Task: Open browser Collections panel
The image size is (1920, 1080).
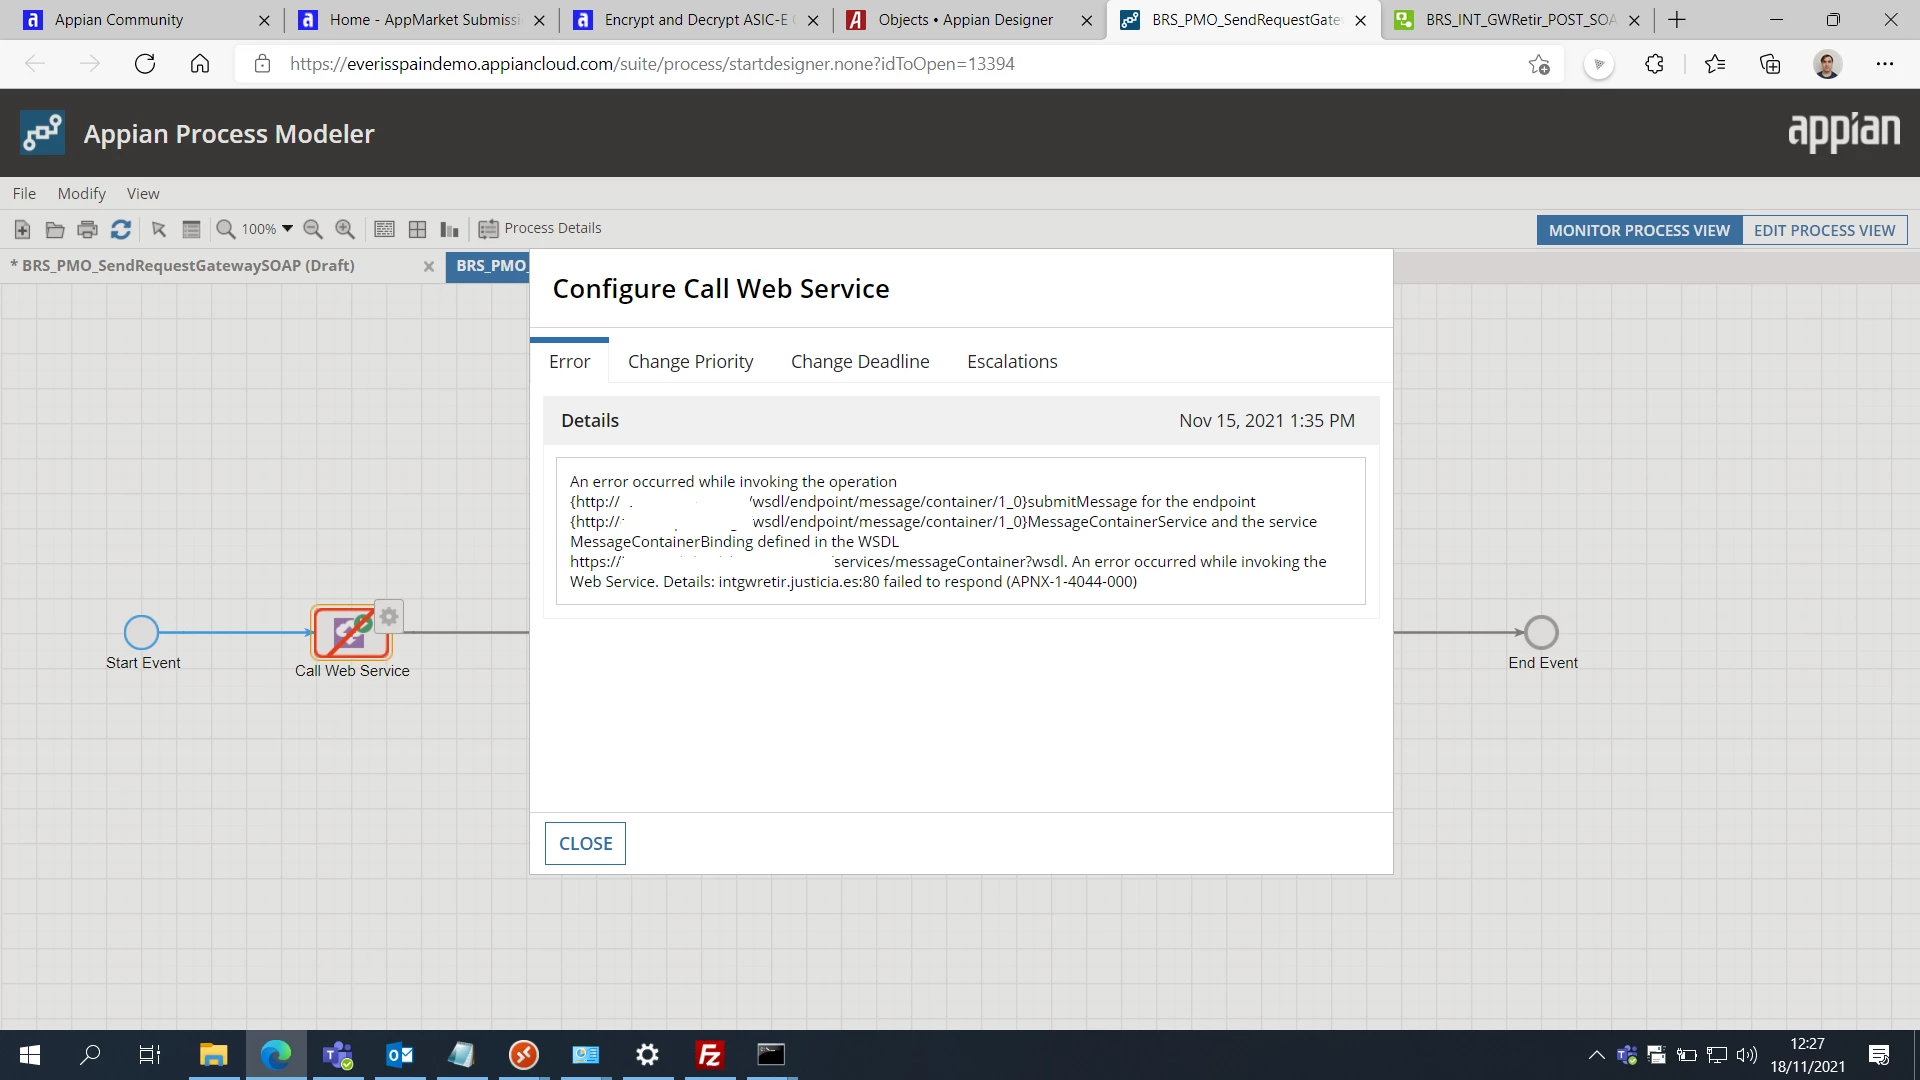Action: coord(1770,64)
